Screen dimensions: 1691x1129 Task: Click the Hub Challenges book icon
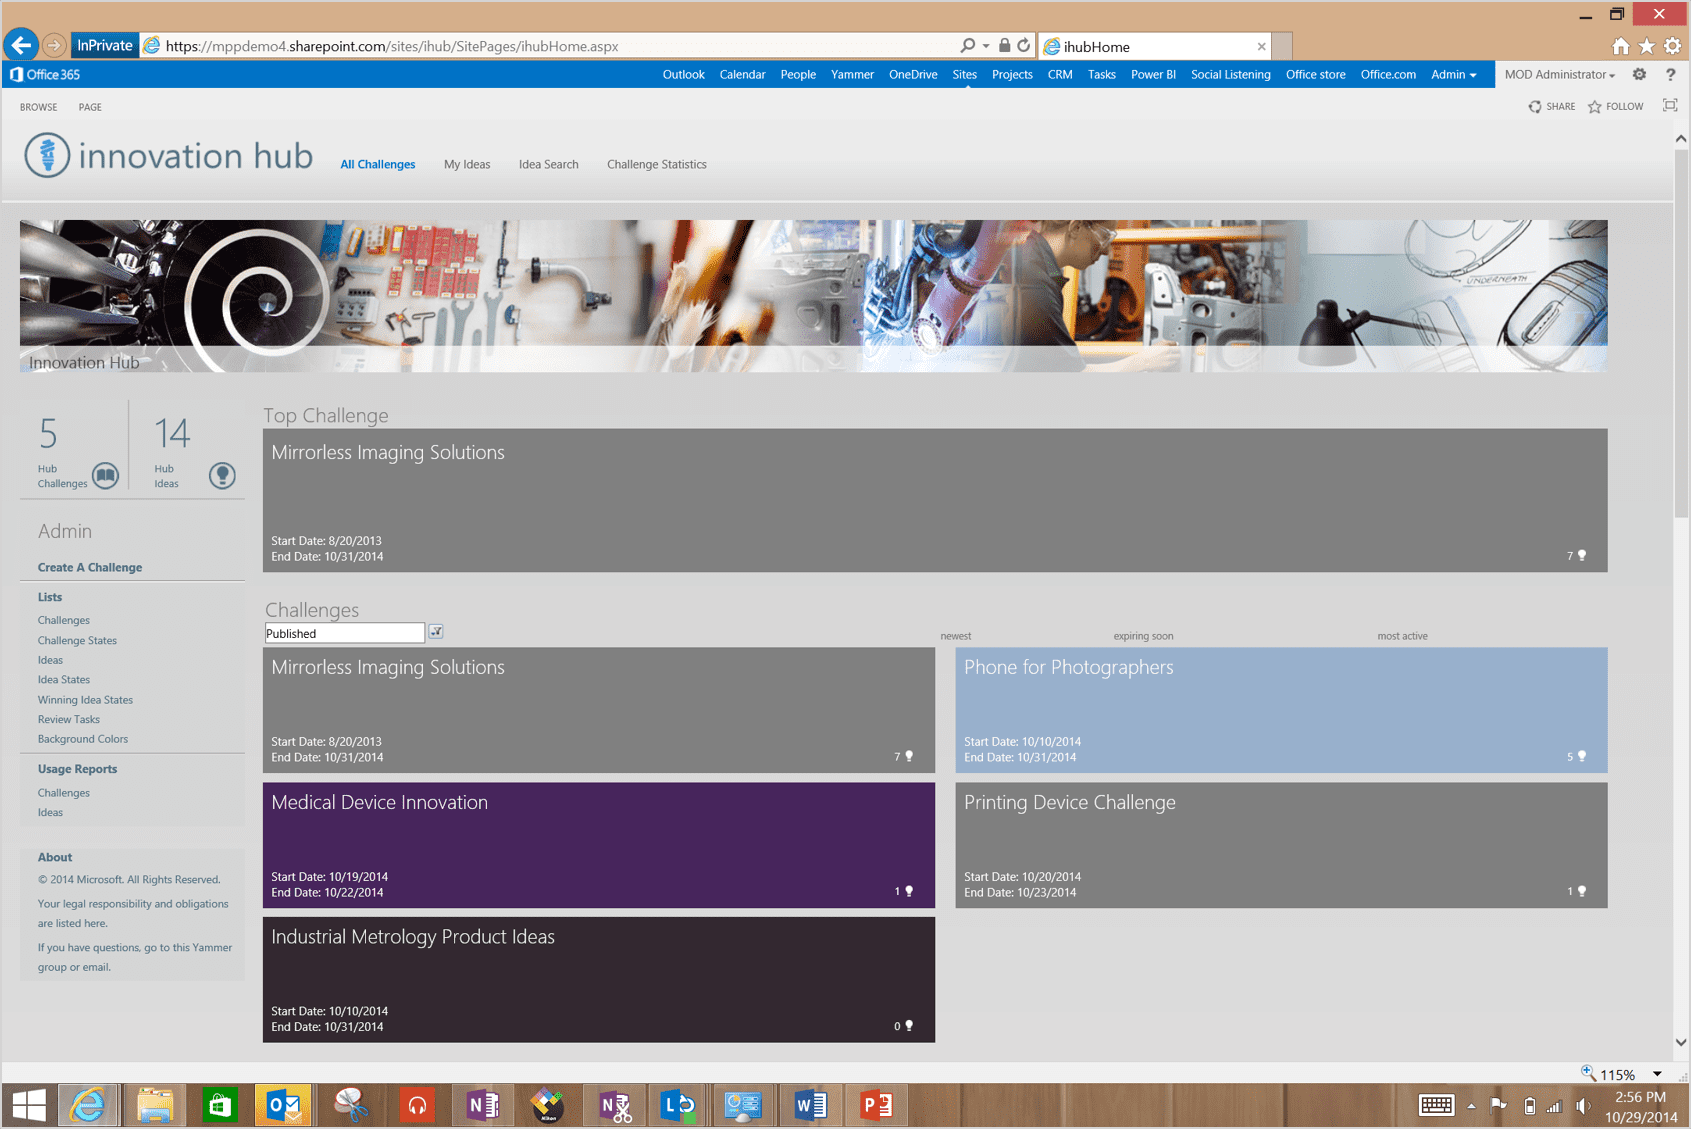(x=104, y=475)
